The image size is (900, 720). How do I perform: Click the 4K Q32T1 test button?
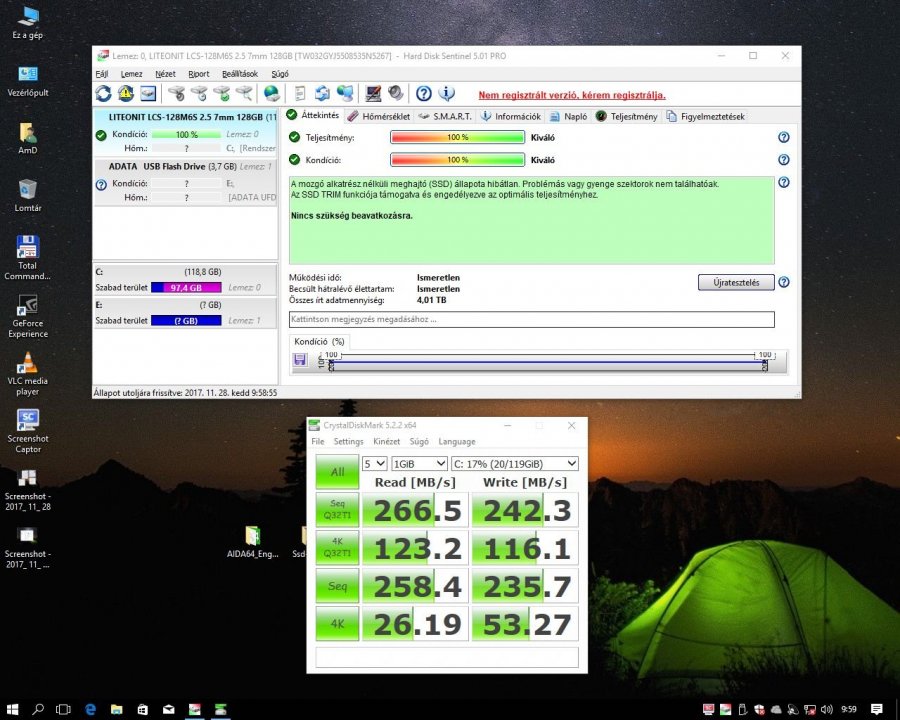(x=338, y=547)
